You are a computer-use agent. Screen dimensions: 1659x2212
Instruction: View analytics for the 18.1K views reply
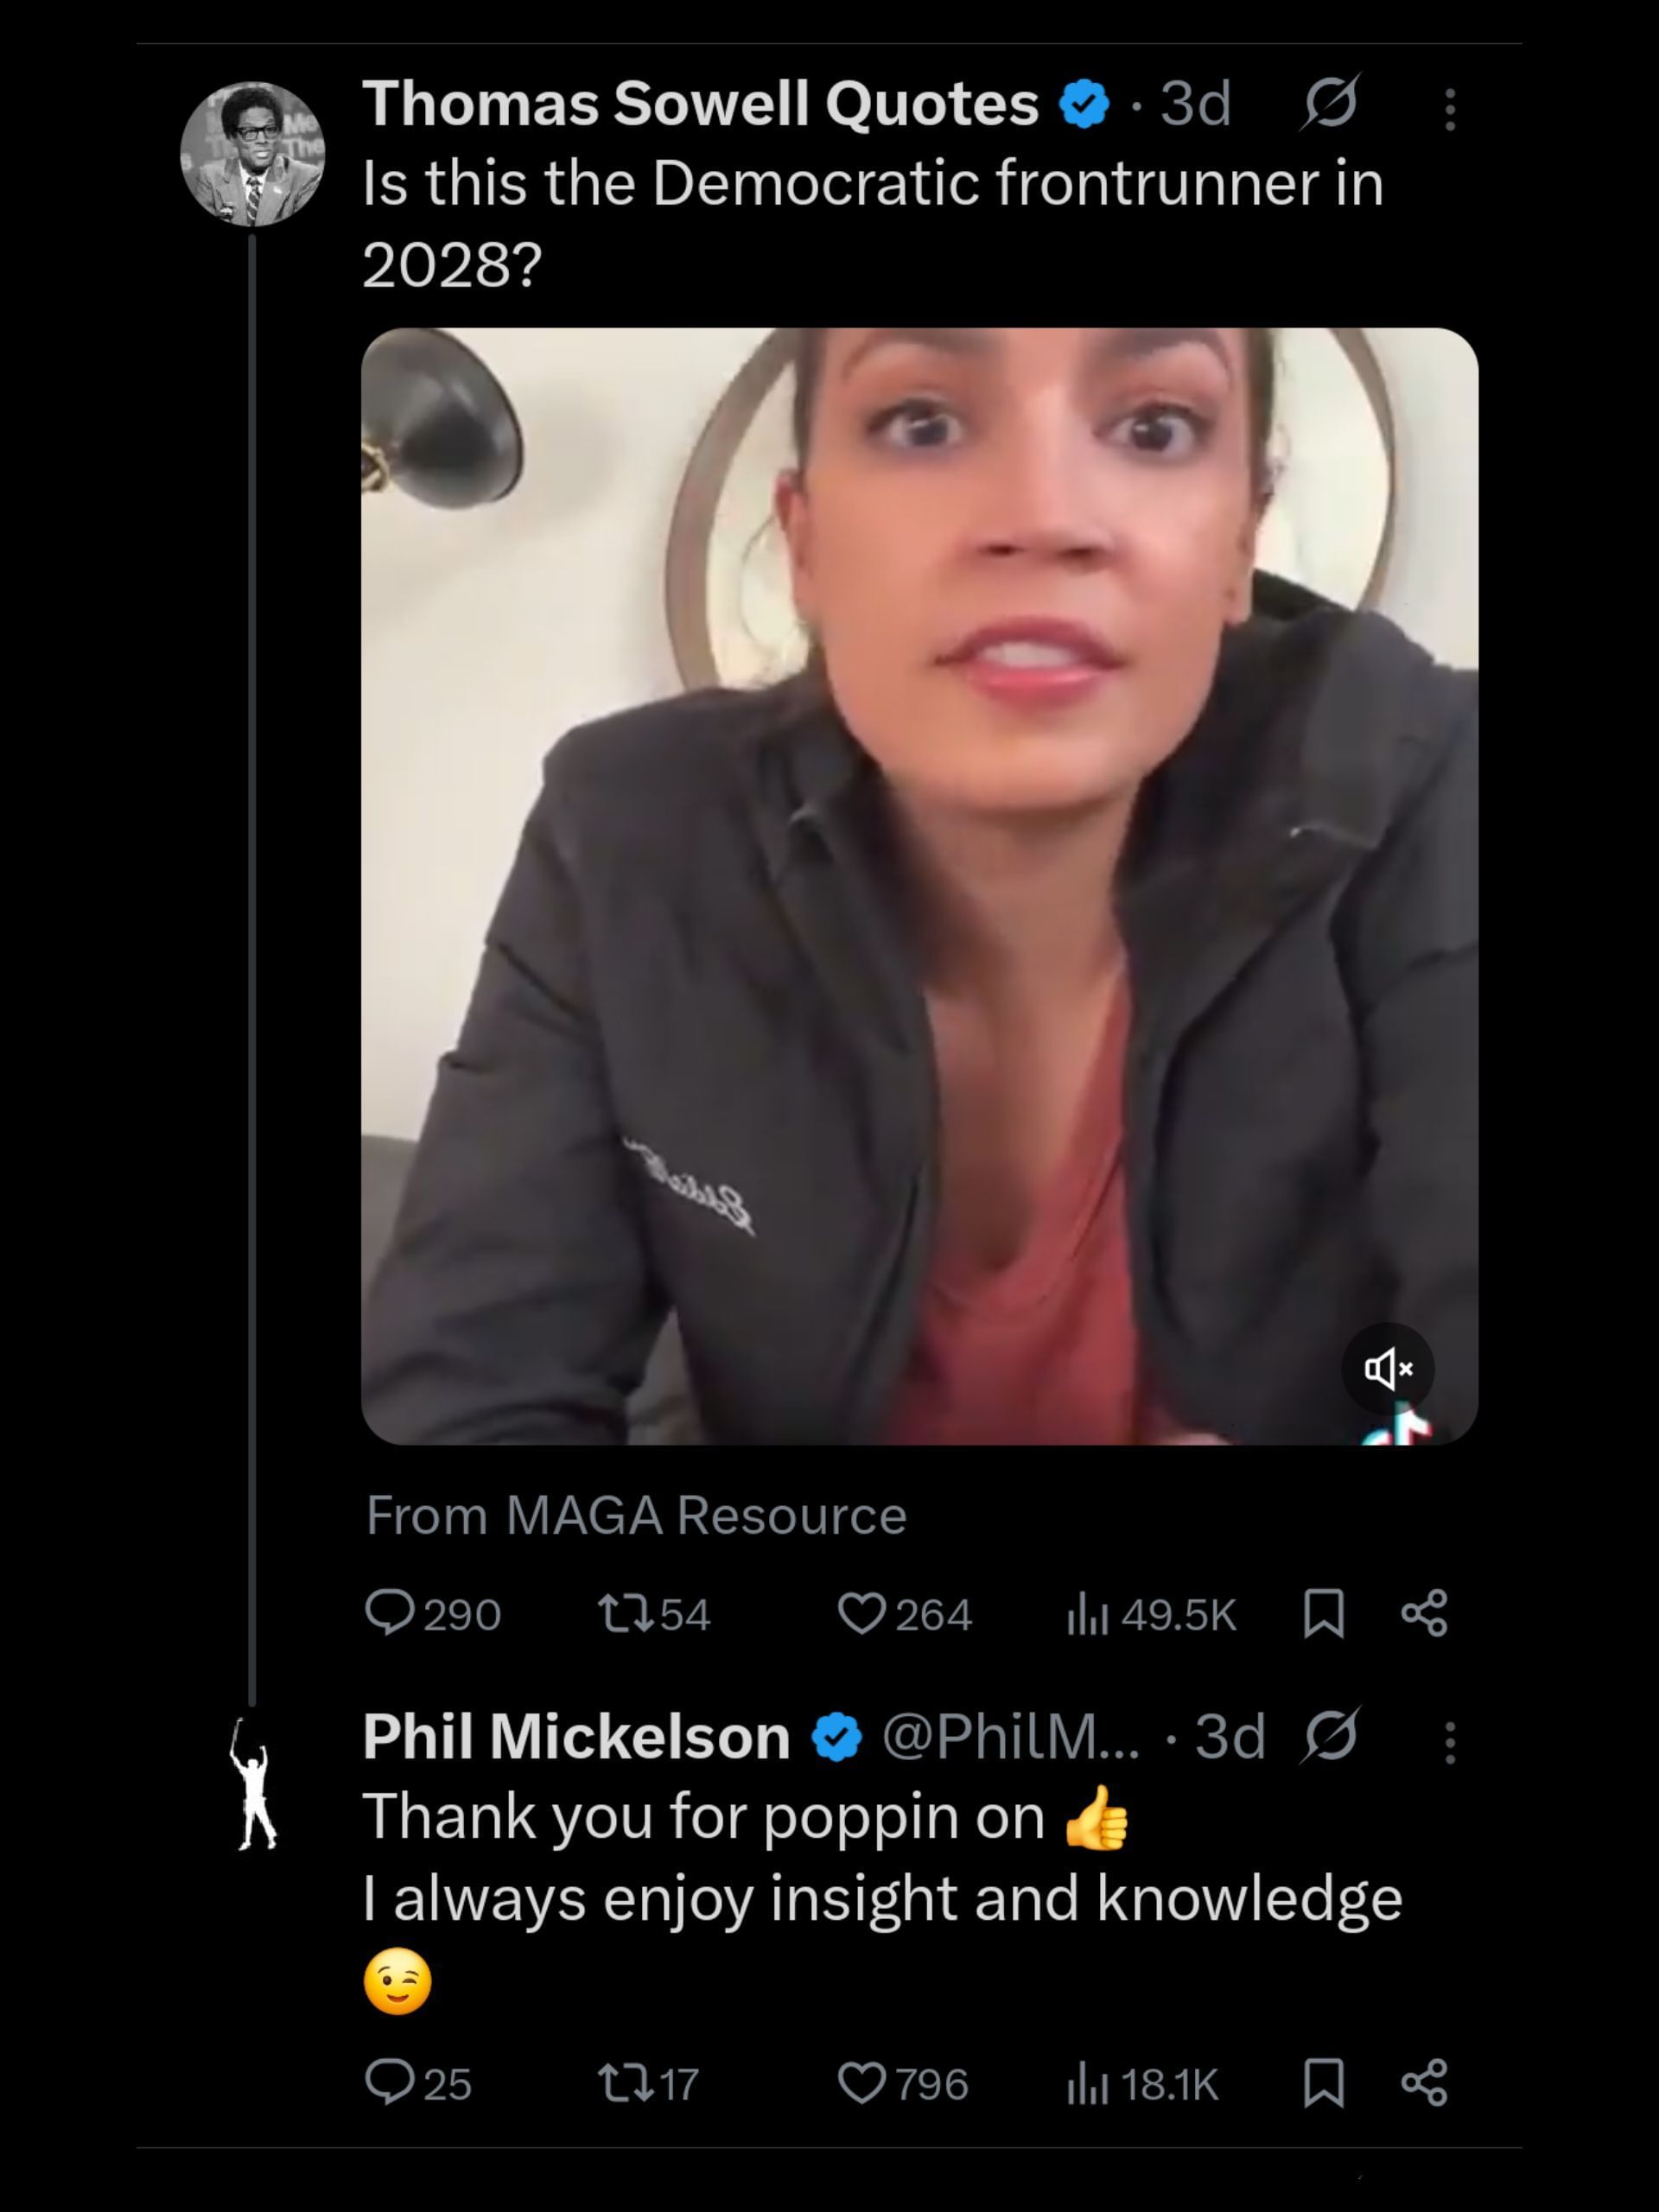(1088, 2083)
